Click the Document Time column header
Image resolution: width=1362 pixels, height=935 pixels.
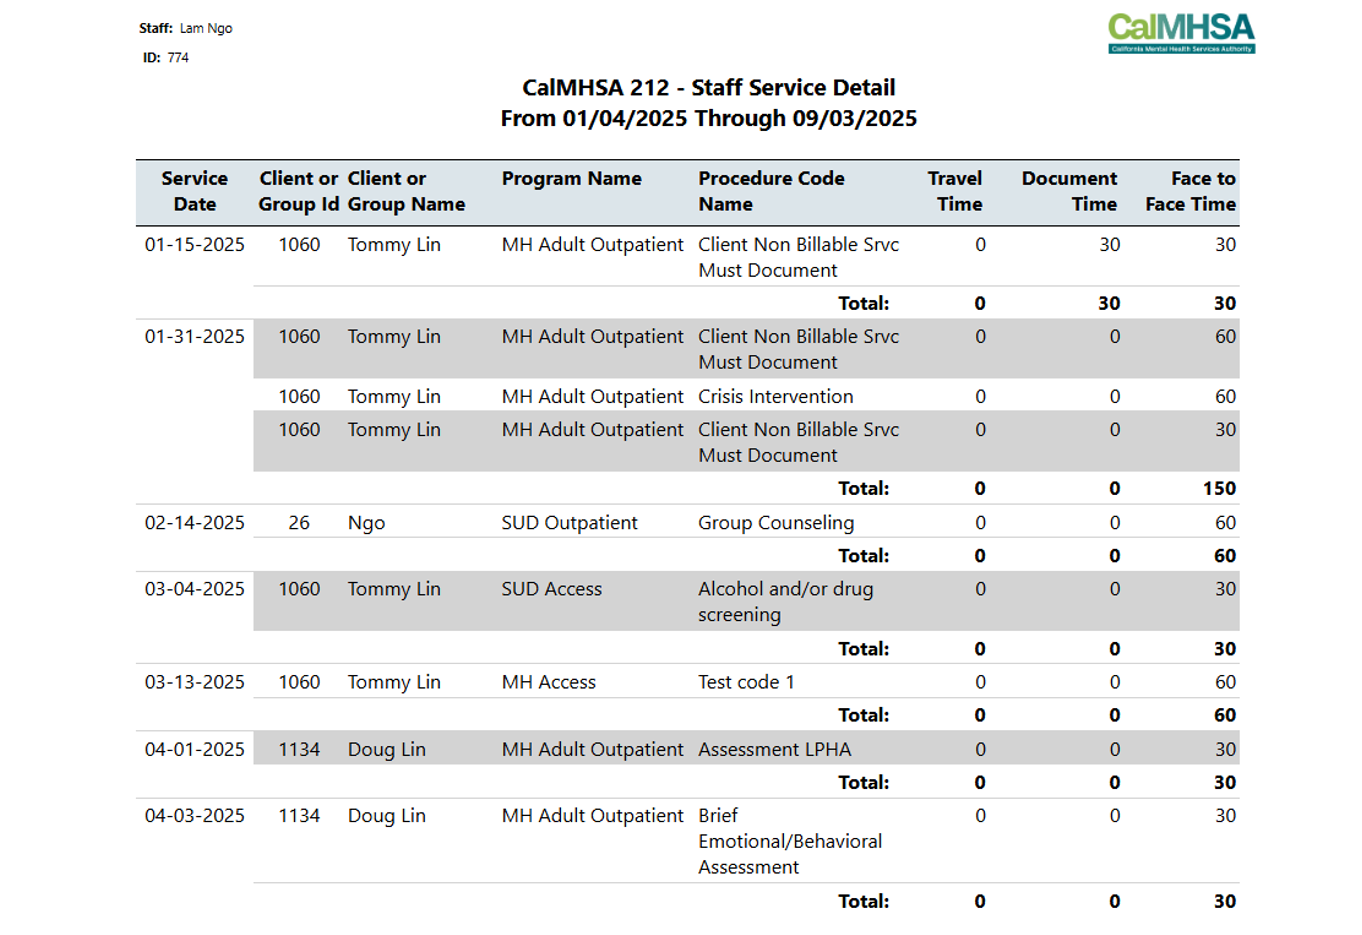1069,191
